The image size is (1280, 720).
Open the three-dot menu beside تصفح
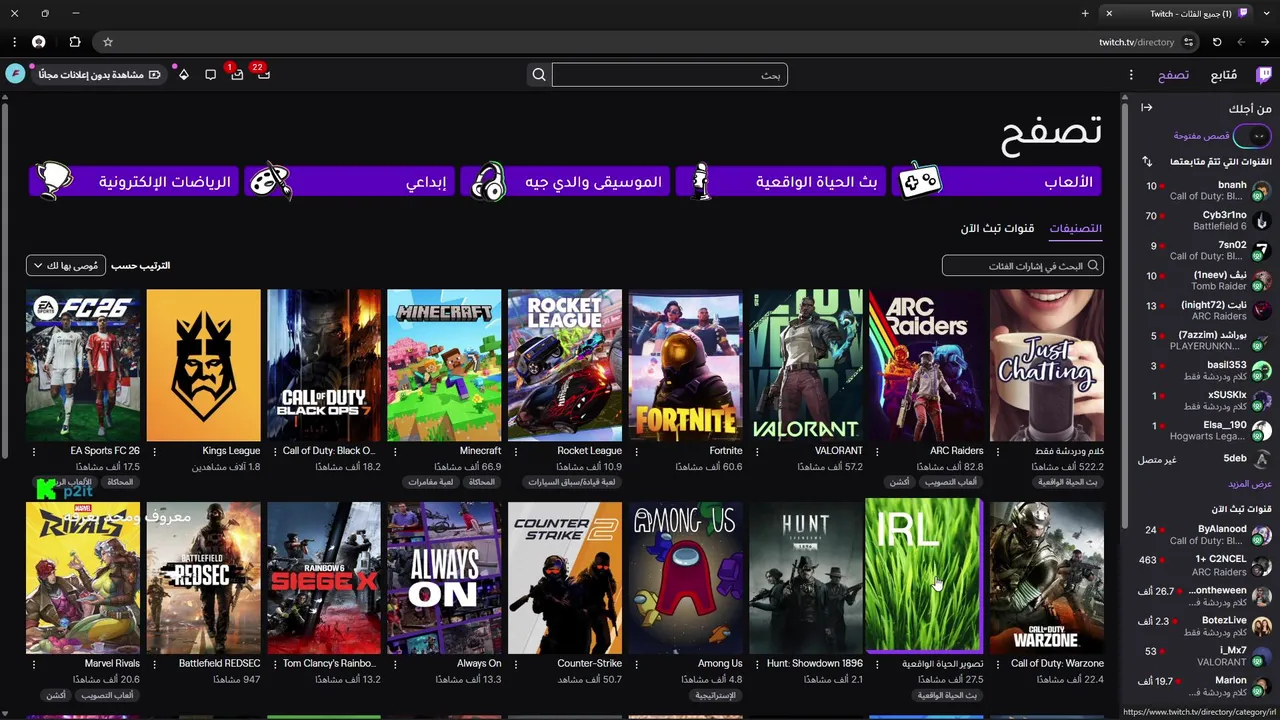1131,75
